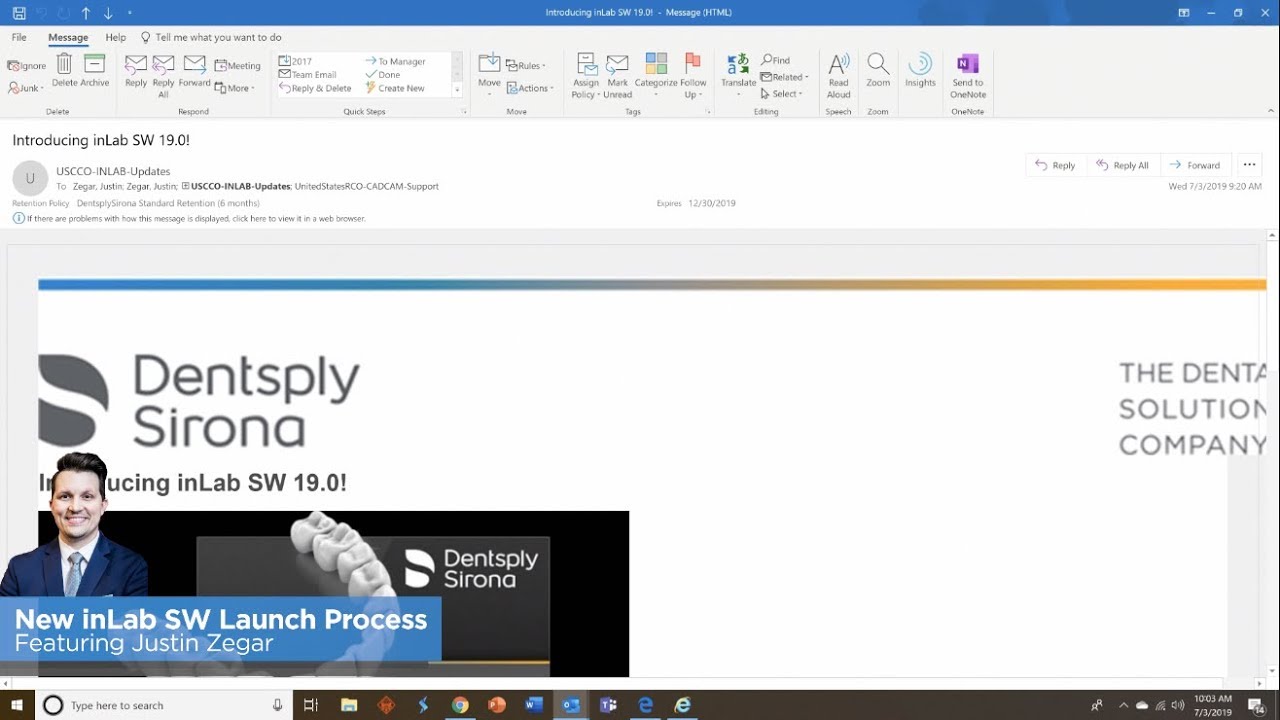Open the Move folder dropdown
Image resolution: width=1280 pixels, height=720 pixels.
tap(489, 75)
